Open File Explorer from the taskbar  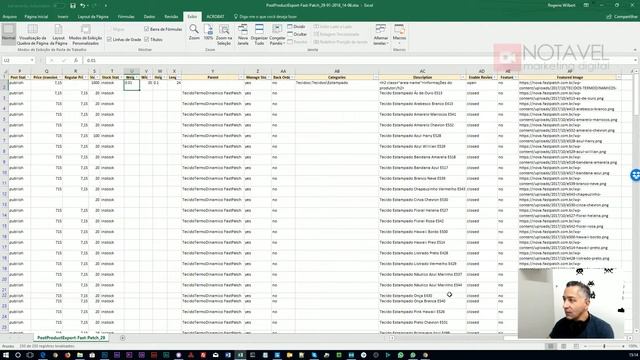[x=80, y=355]
